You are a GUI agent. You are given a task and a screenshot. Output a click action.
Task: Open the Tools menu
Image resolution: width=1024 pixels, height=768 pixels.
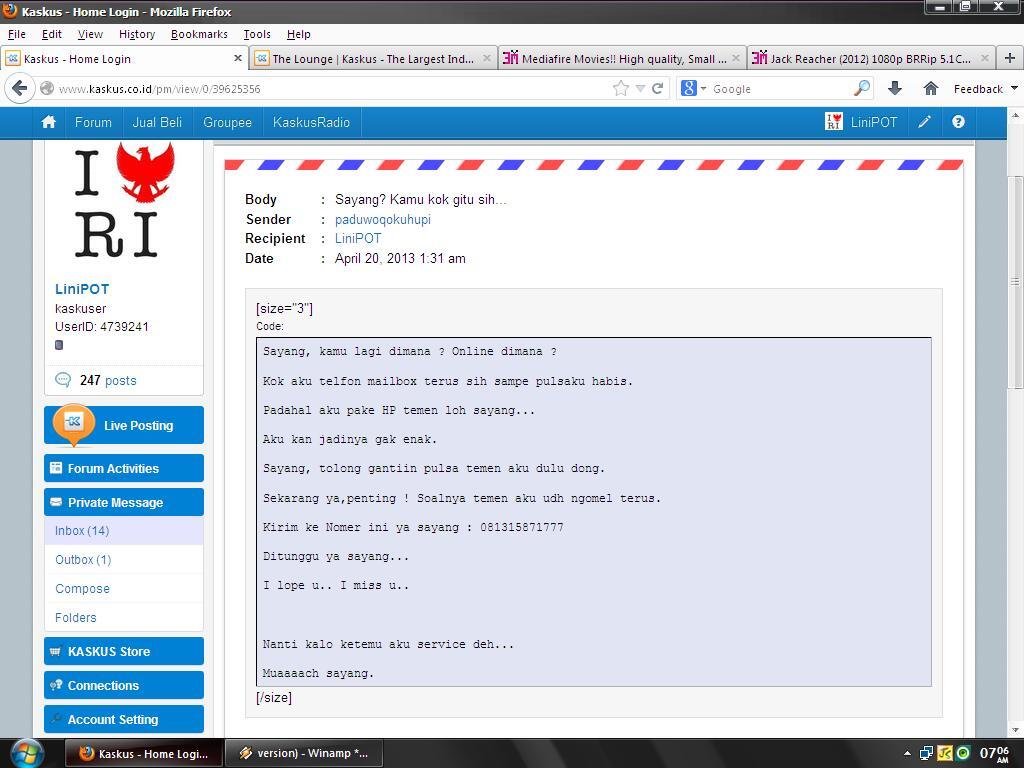click(257, 34)
